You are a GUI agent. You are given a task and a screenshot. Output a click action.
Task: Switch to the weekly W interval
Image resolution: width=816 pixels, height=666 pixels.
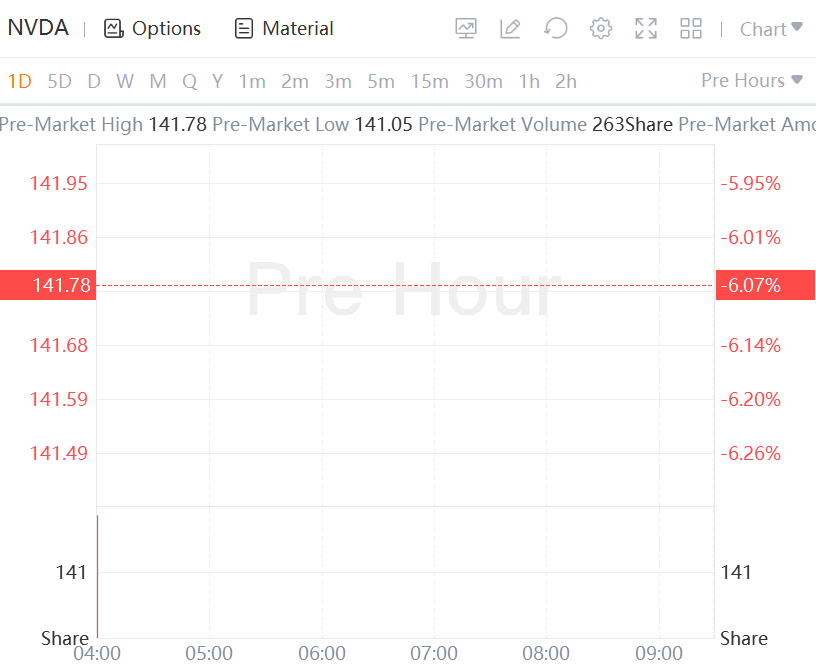[125, 81]
